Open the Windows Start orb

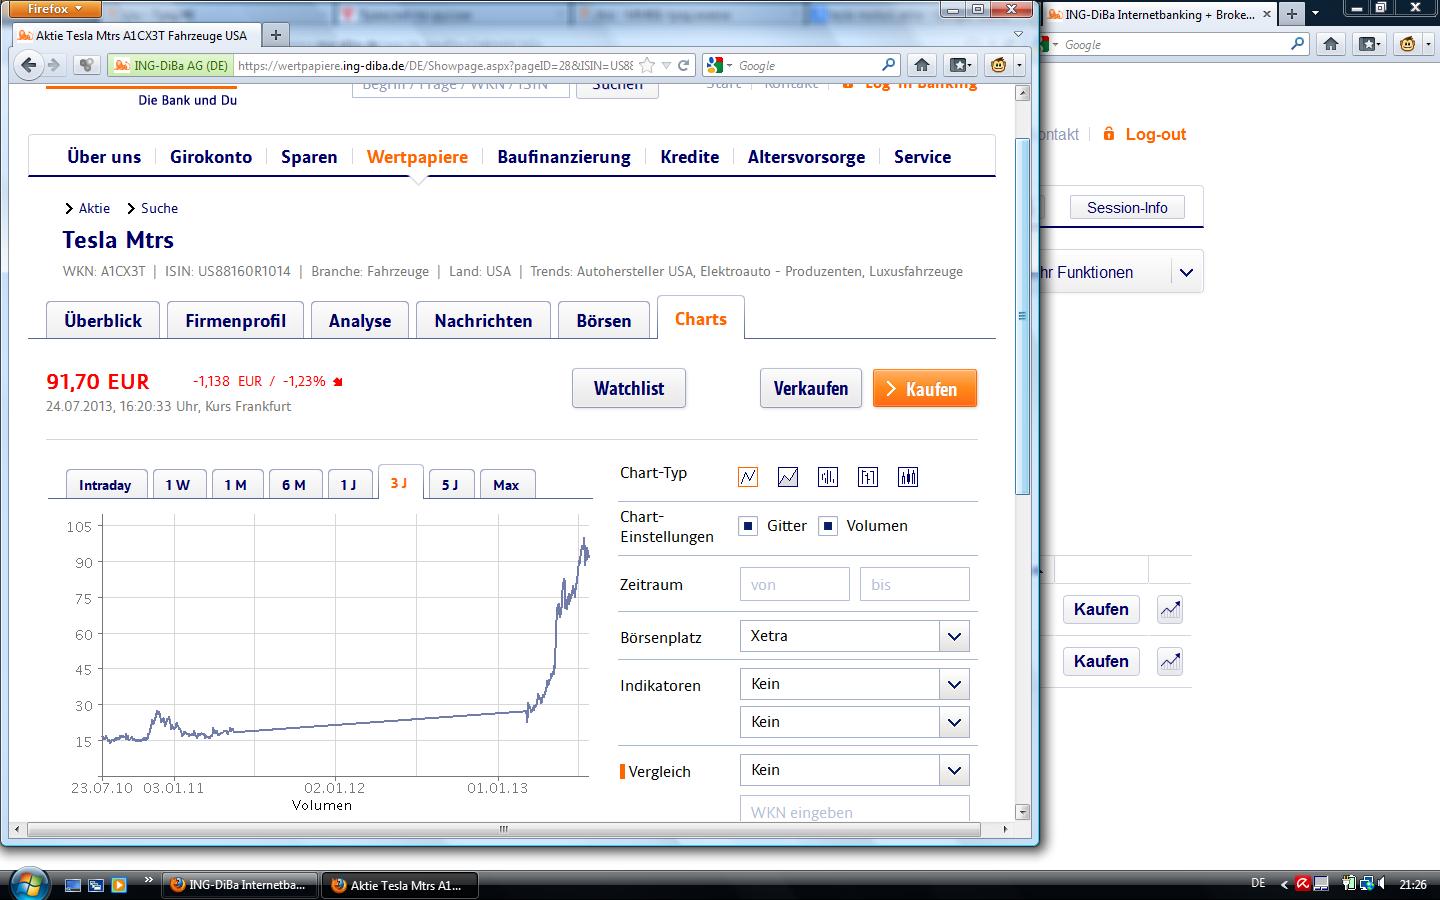[28, 884]
